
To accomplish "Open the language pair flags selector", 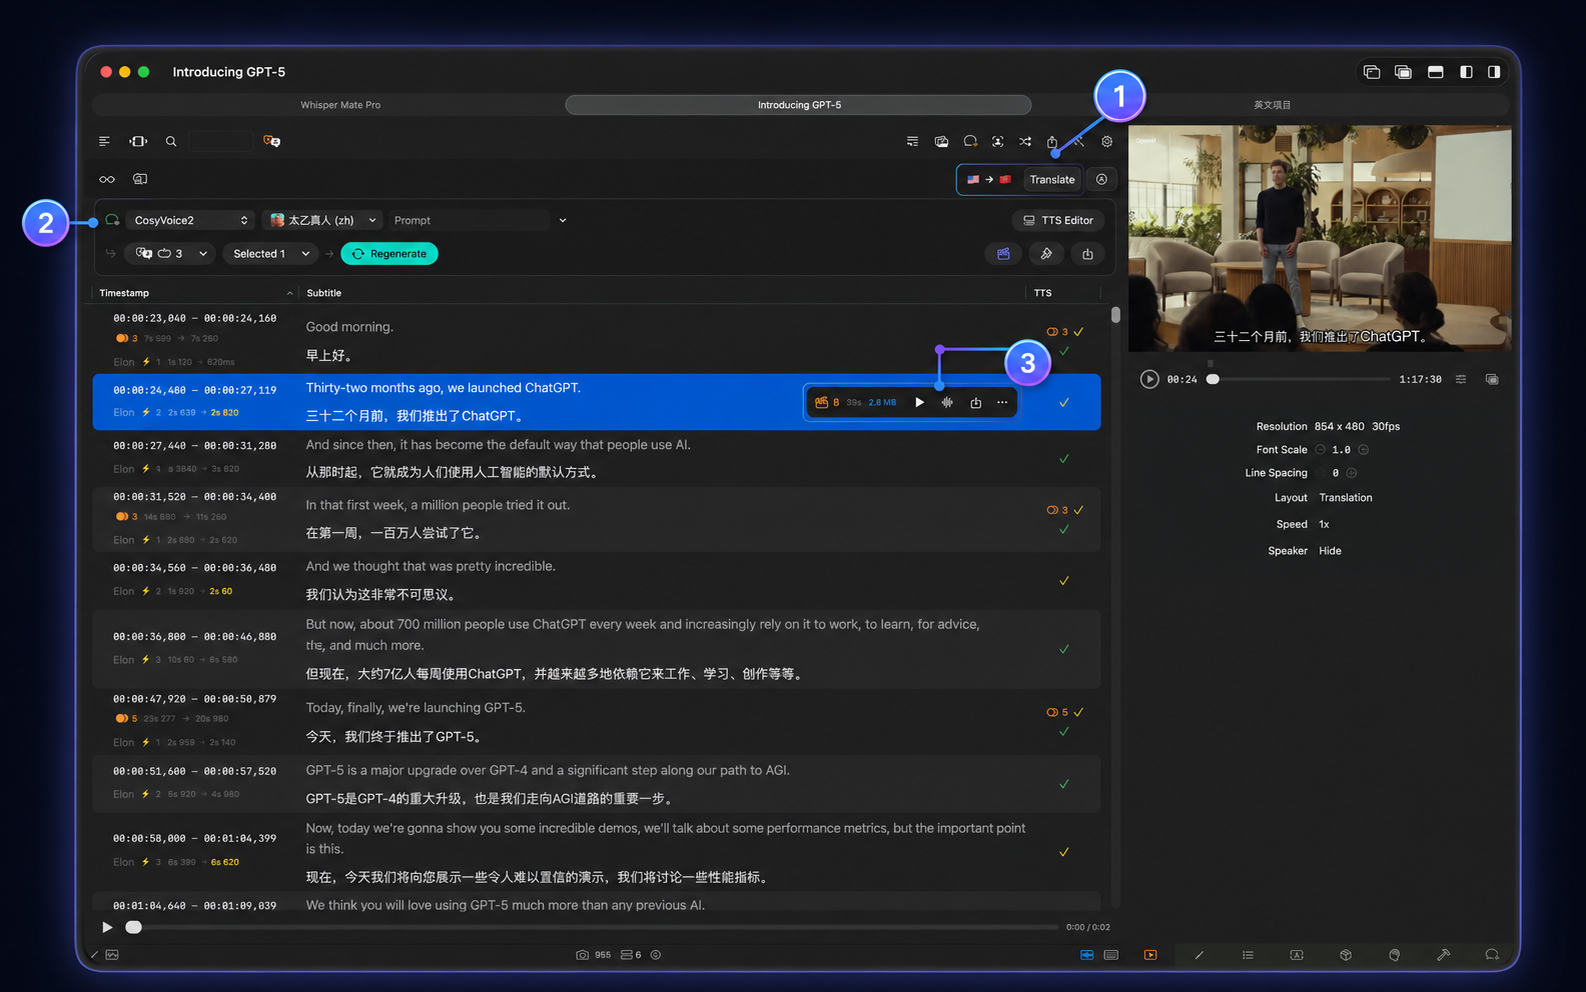I will 990,179.
